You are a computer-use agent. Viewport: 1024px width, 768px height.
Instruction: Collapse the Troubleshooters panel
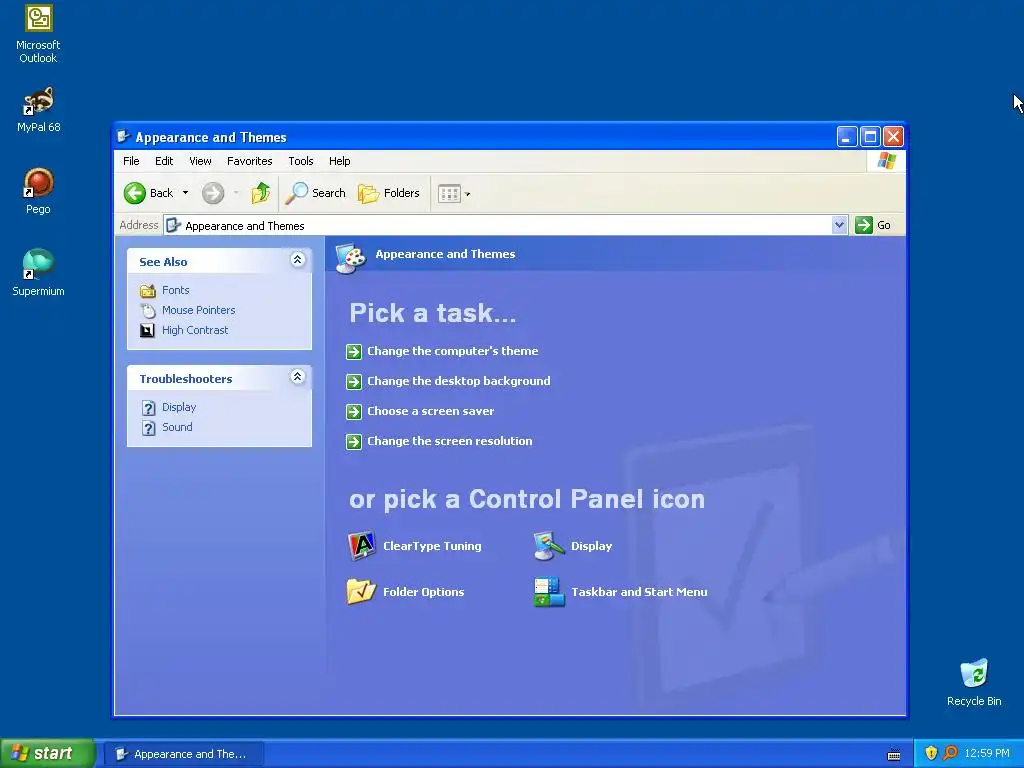[297, 377]
